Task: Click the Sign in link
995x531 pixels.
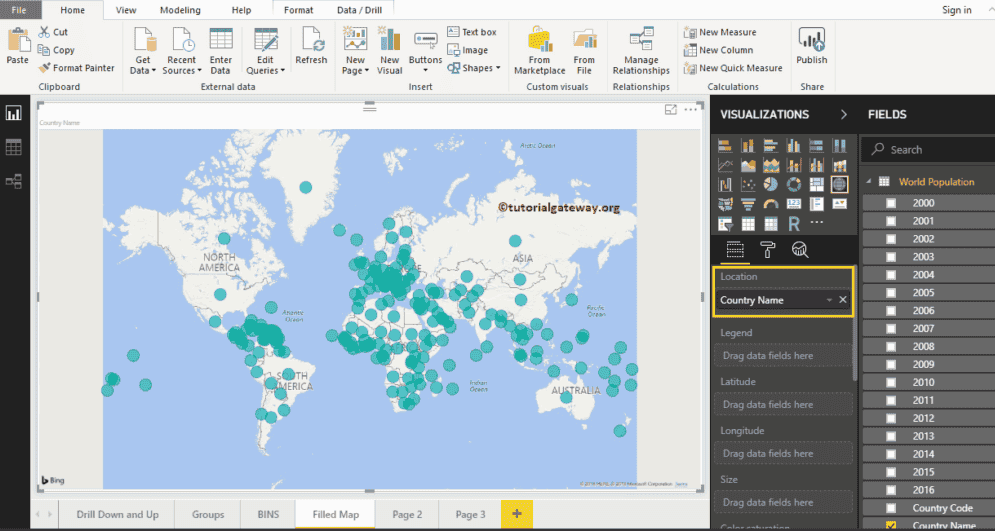Action: [x=956, y=10]
